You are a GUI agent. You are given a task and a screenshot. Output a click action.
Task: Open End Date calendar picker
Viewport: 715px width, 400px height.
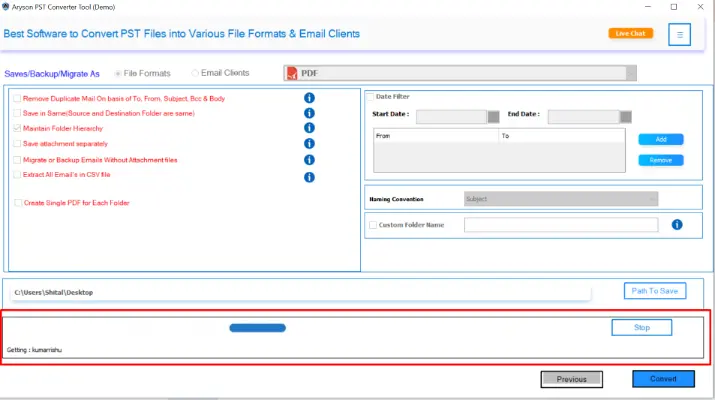[x=626, y=117]
